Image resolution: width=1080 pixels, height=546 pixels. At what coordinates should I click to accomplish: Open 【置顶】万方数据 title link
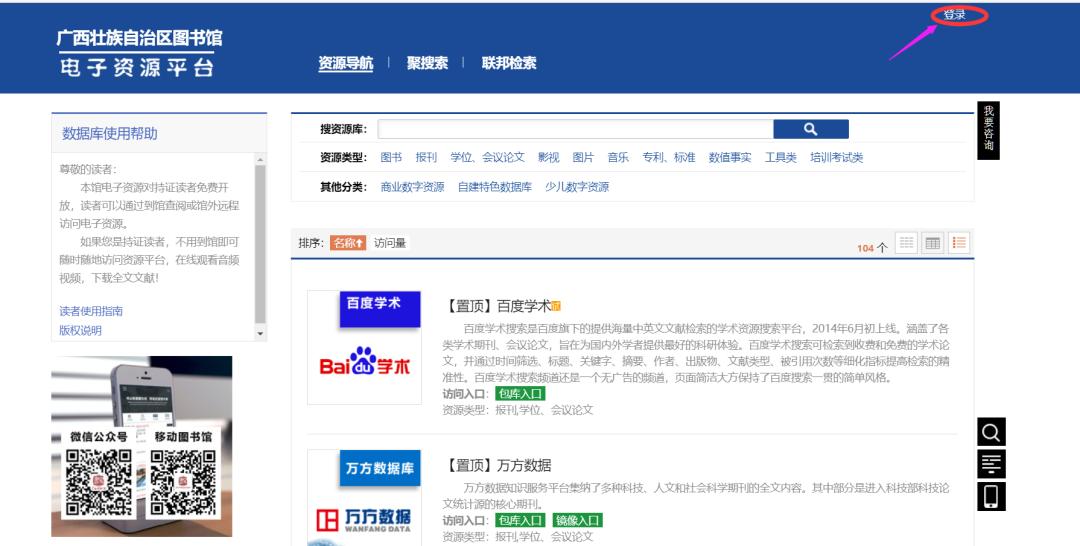pyautogui.click(x=499, y=466)
